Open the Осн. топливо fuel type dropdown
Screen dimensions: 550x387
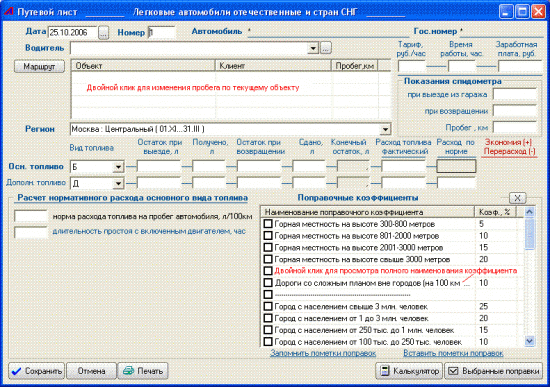[118, 167]
